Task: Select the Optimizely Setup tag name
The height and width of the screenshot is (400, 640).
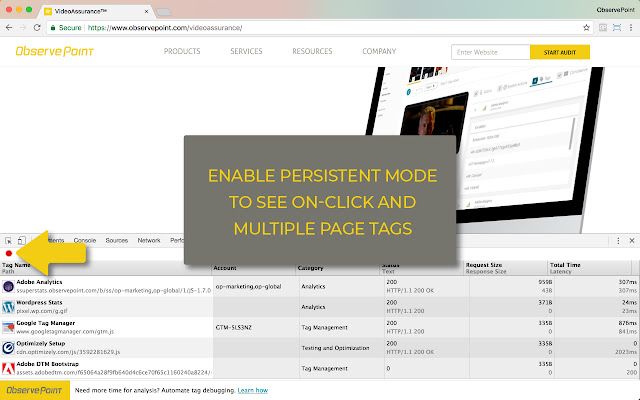Action: [41, 343]
